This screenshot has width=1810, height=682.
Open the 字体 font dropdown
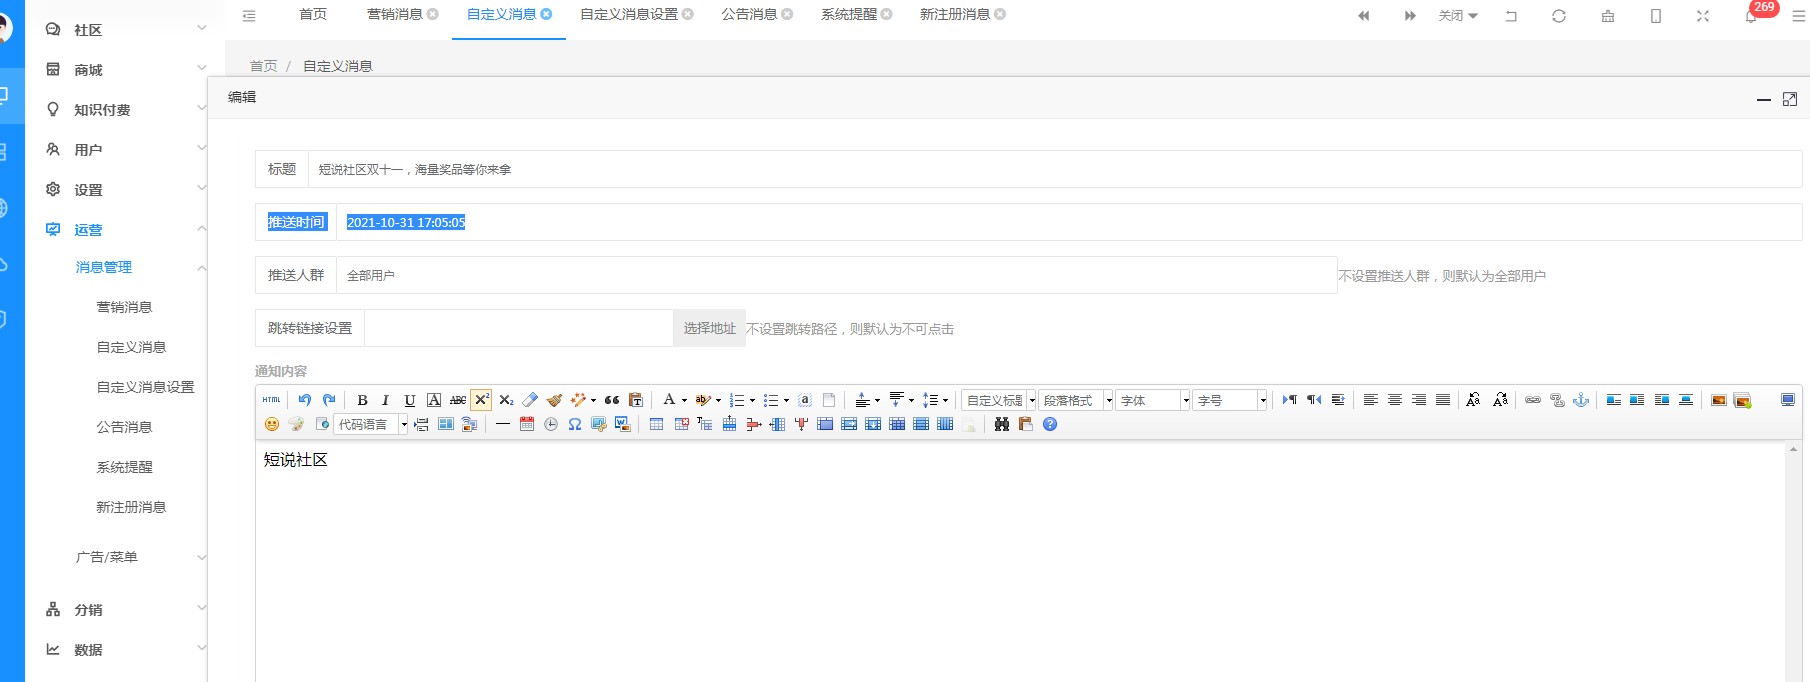coord(1153,400)
